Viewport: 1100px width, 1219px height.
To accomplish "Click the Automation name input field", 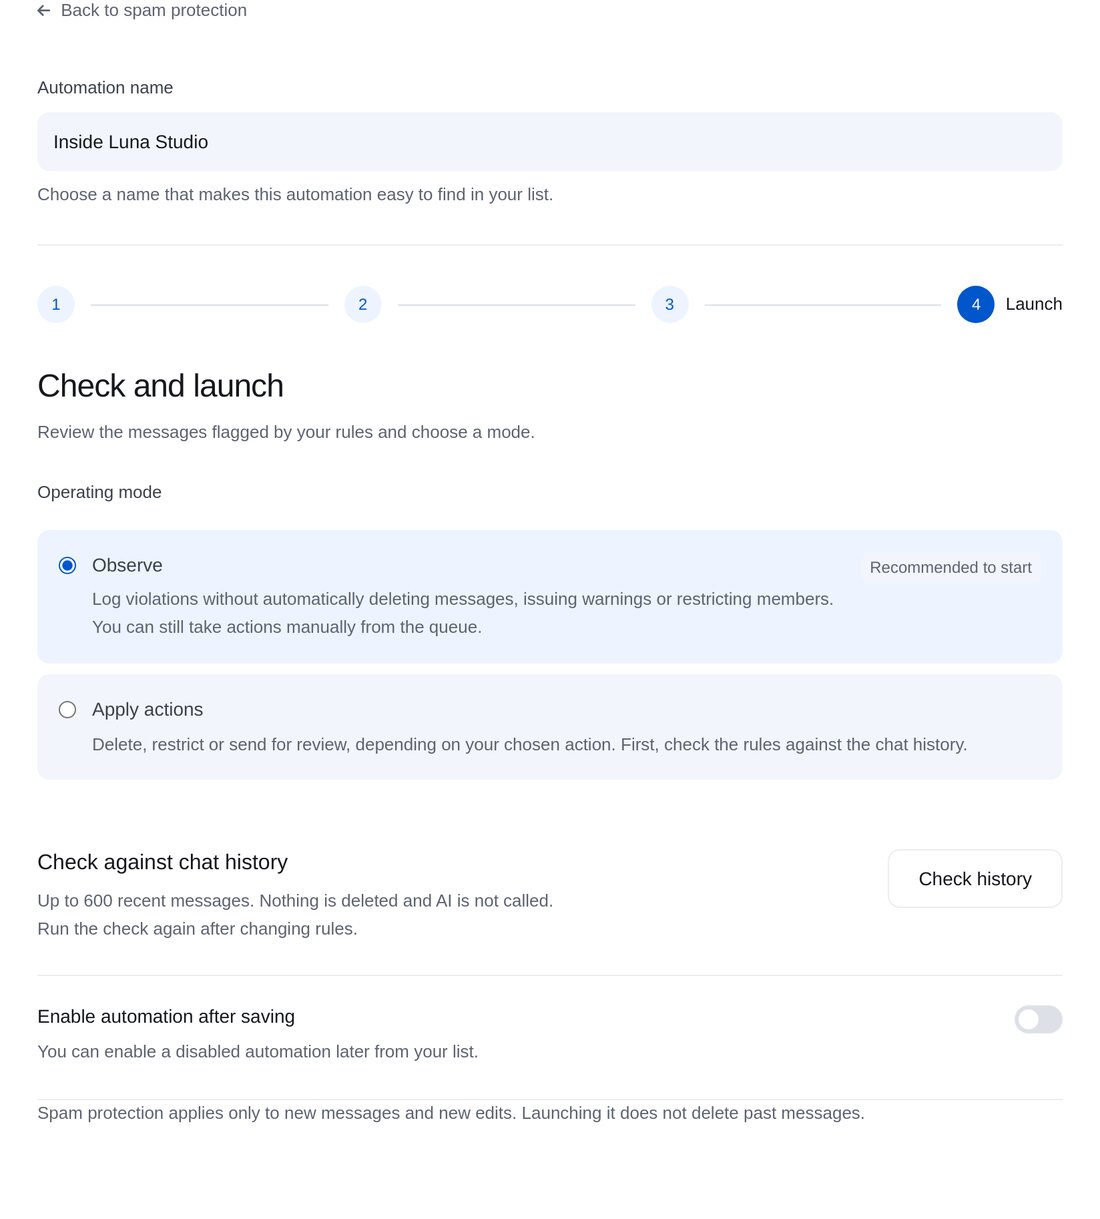I will pos(550,142).
